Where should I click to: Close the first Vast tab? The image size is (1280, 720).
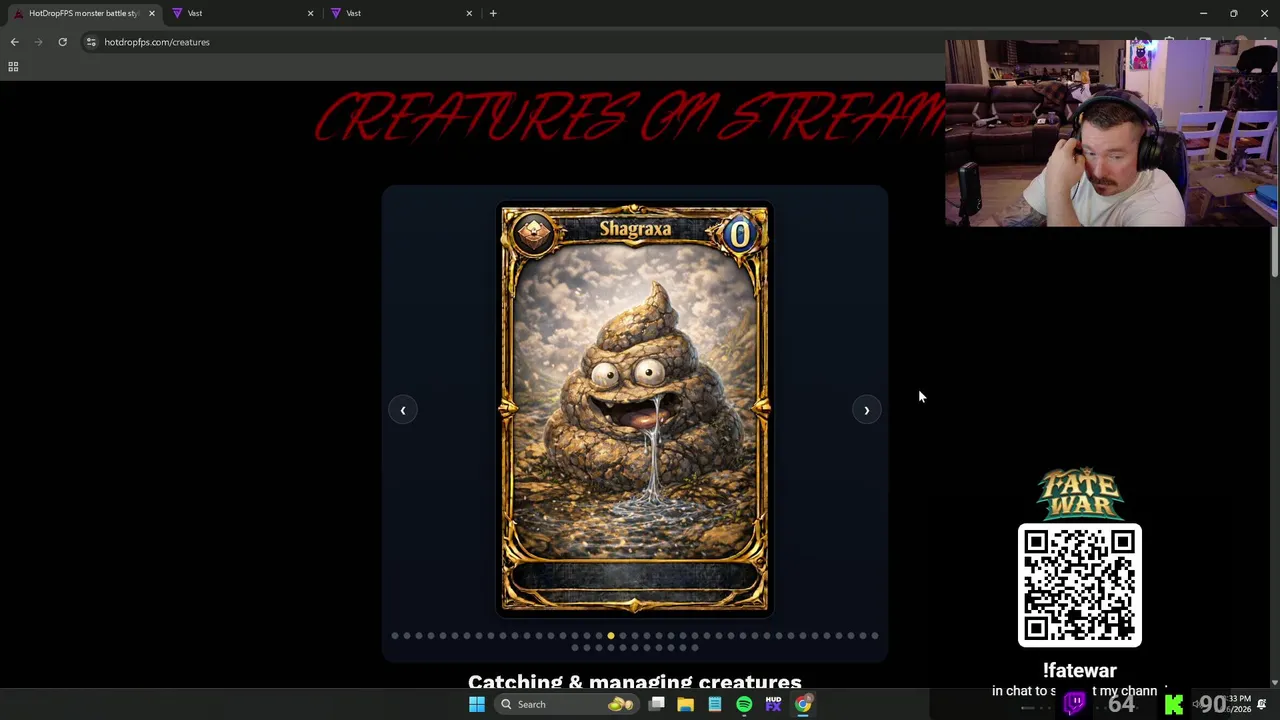point(310,13)
